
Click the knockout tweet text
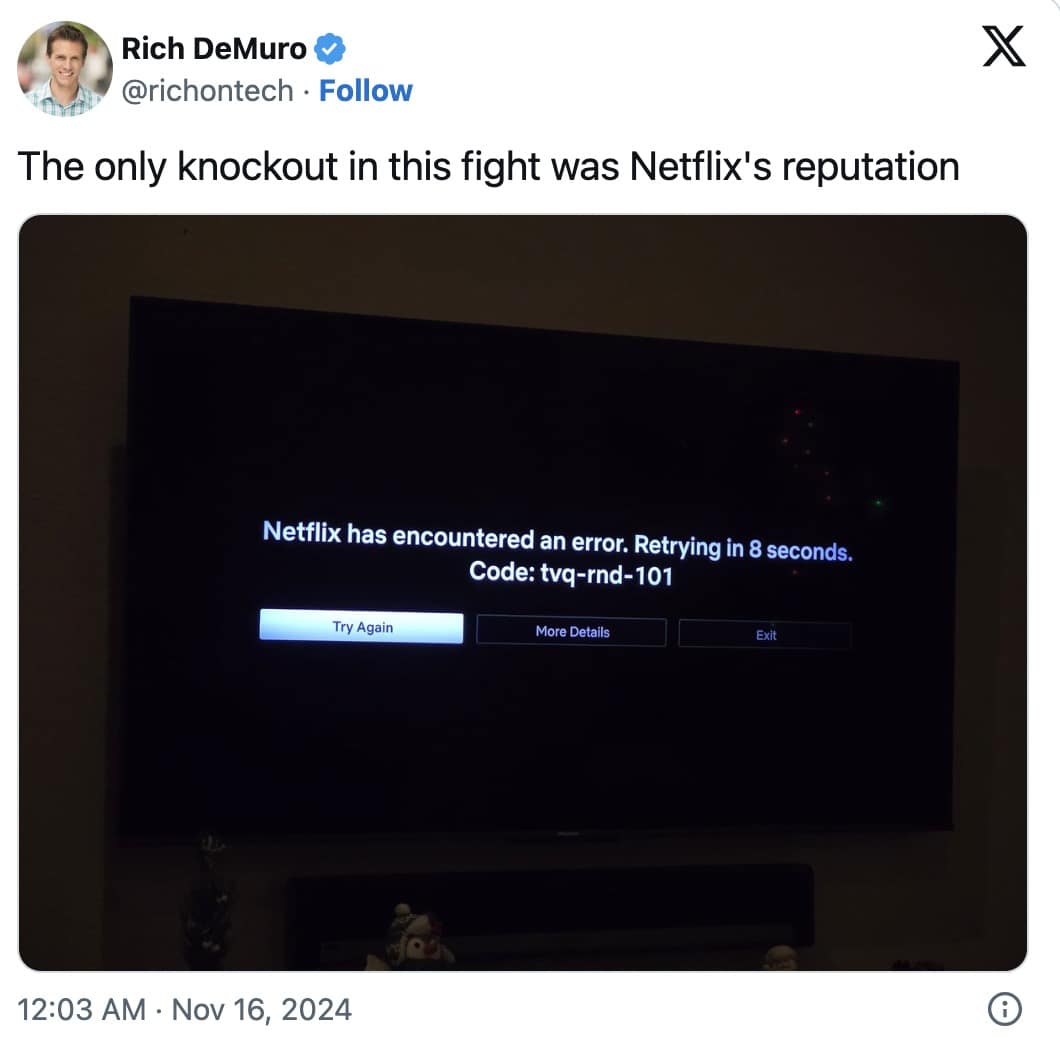tap(488, 166)
